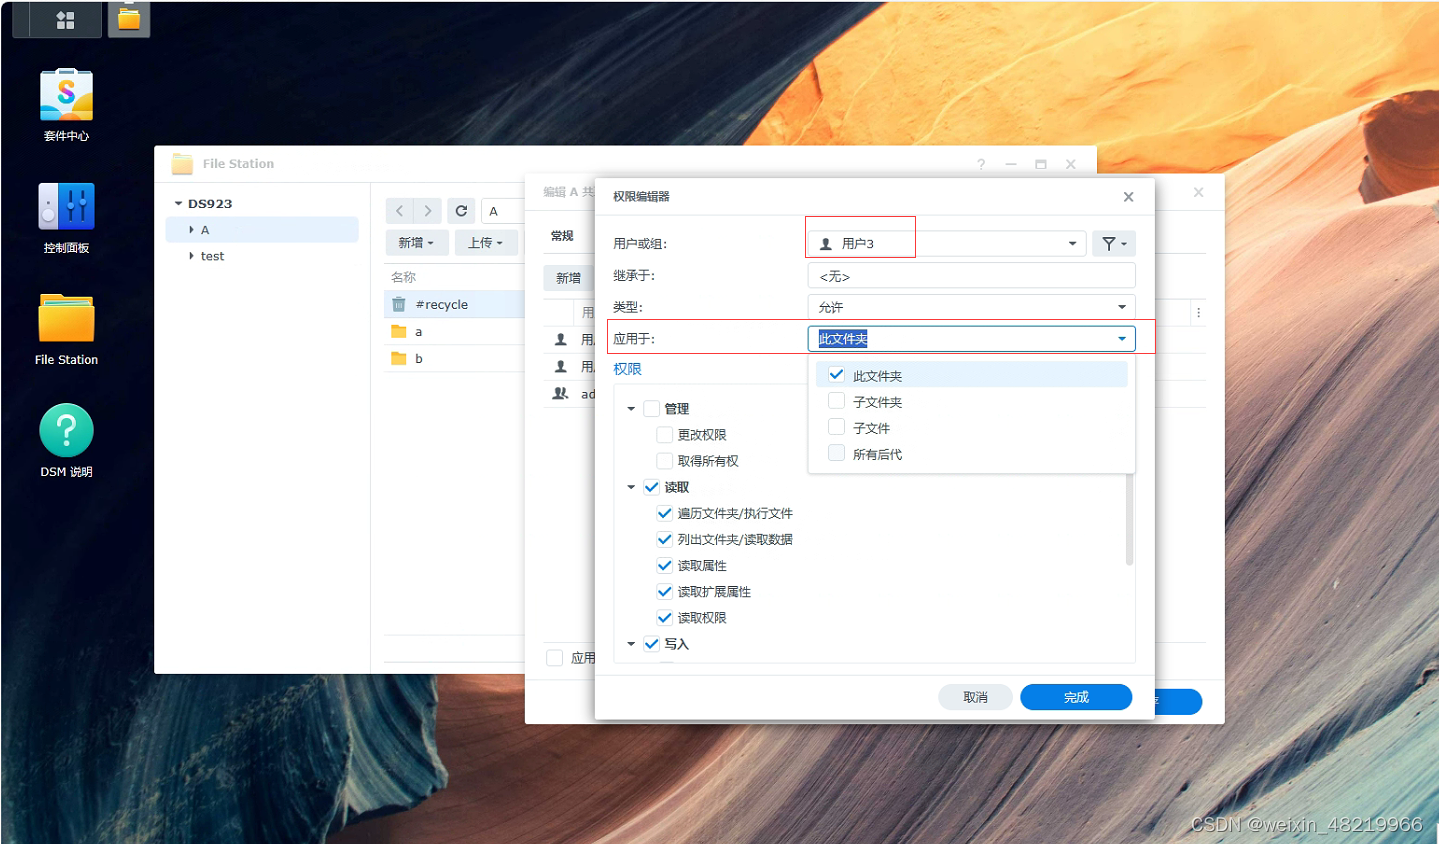Toggle the 管理 permission checkbox
The height and width of the screenshot is (844, 1439).
652,408
